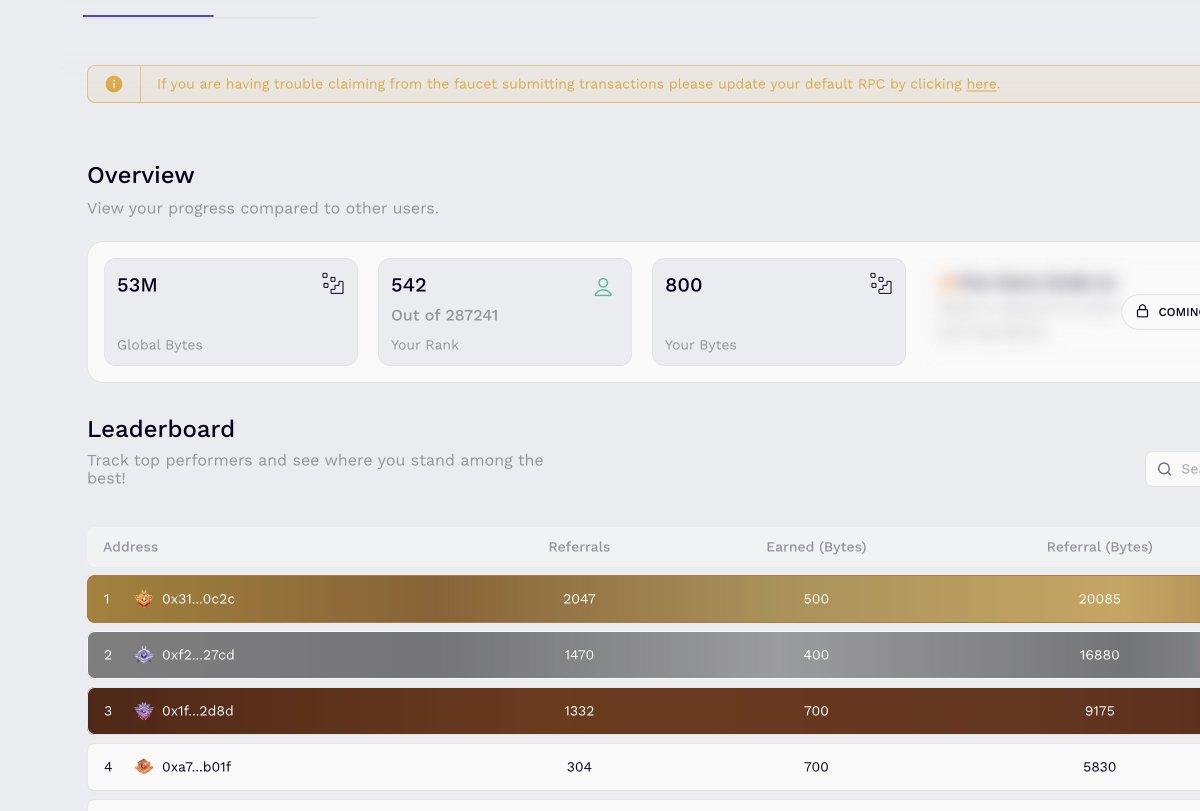Open the 'here' RPC update link
The image size is (1200, 811).
coord(981,84)
